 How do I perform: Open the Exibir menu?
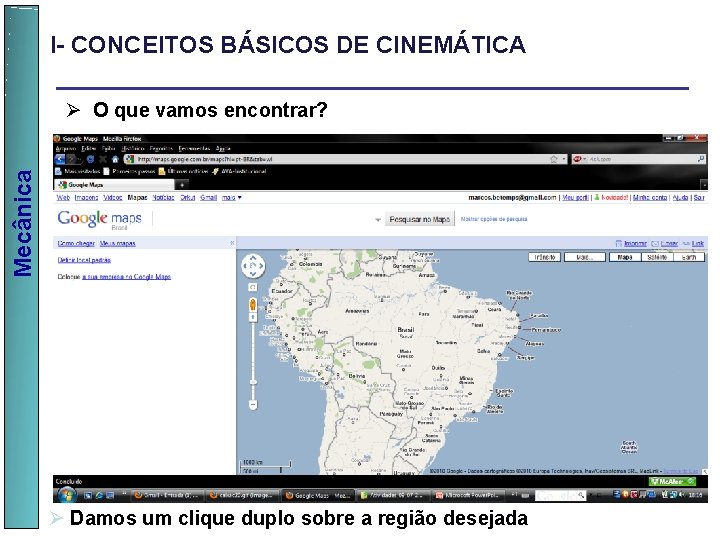(x=109, y=149)
